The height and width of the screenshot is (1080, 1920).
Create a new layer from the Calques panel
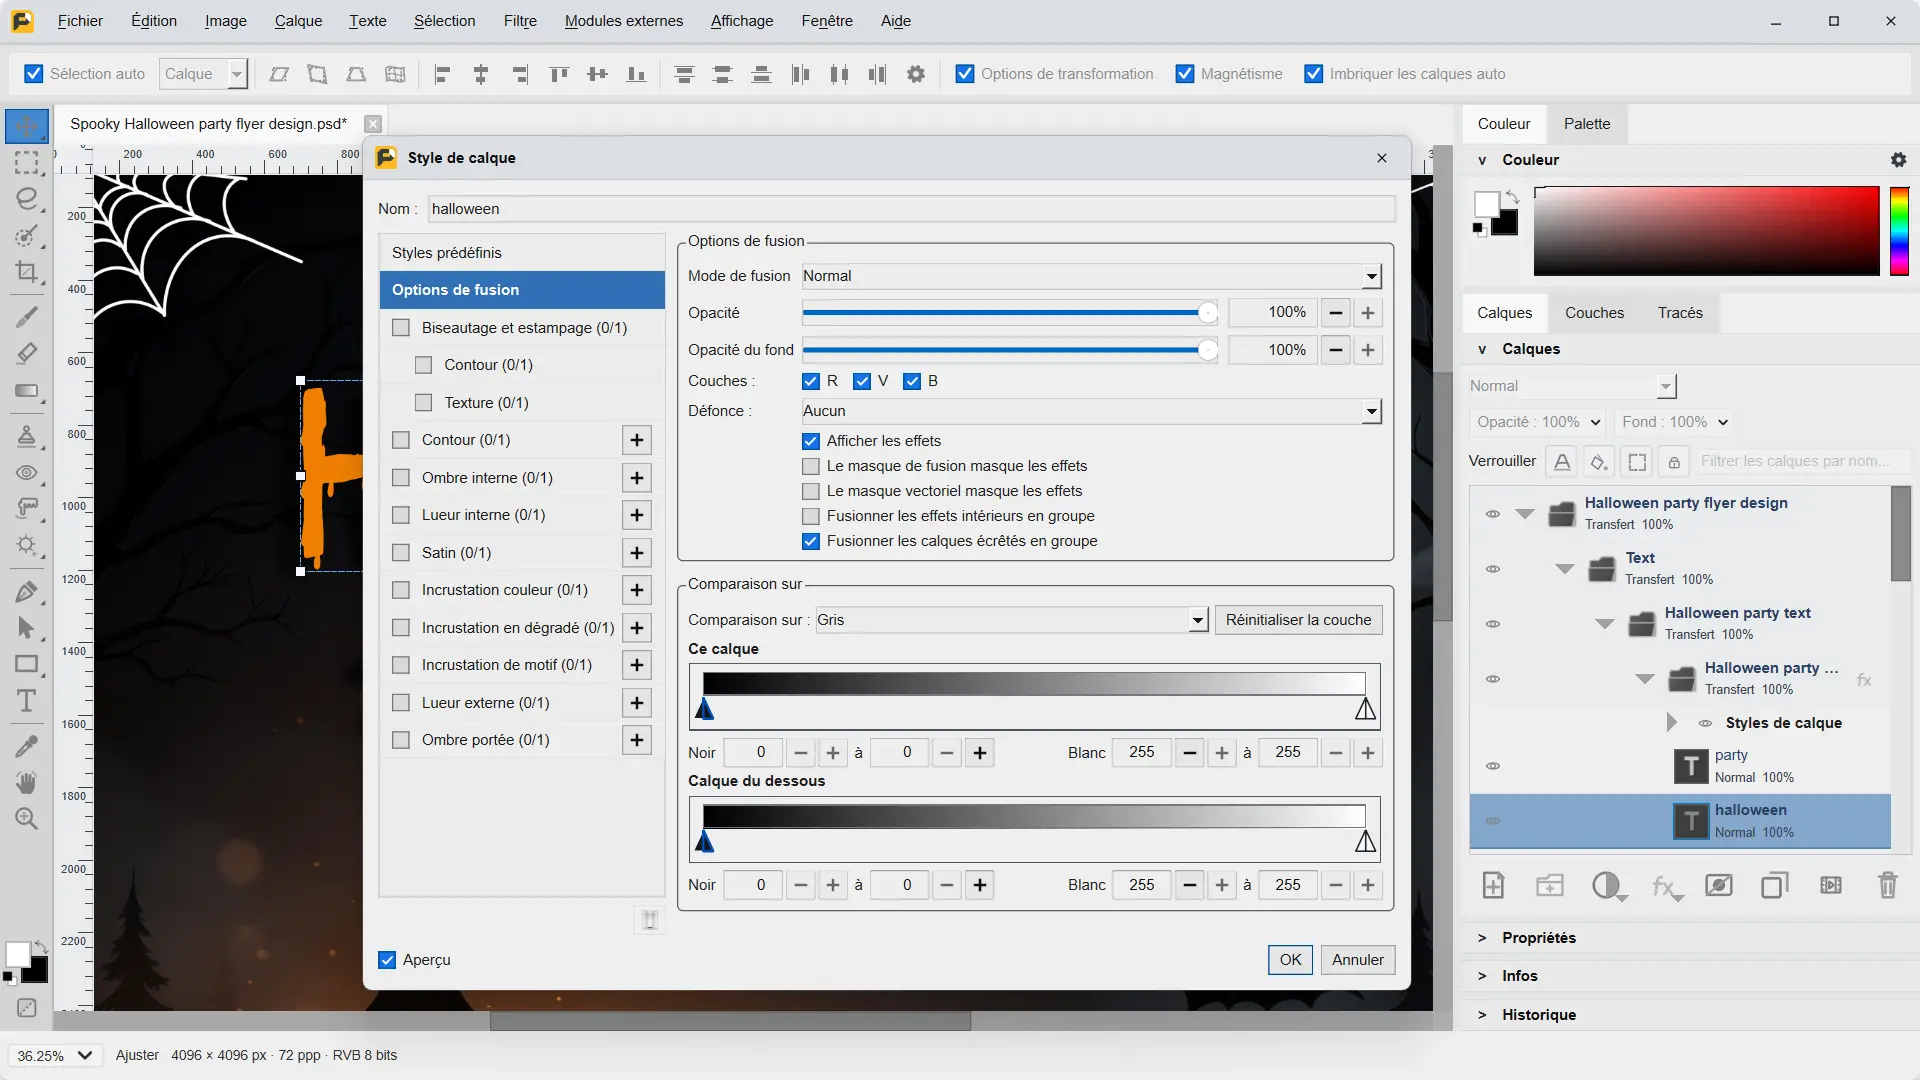1493,886
